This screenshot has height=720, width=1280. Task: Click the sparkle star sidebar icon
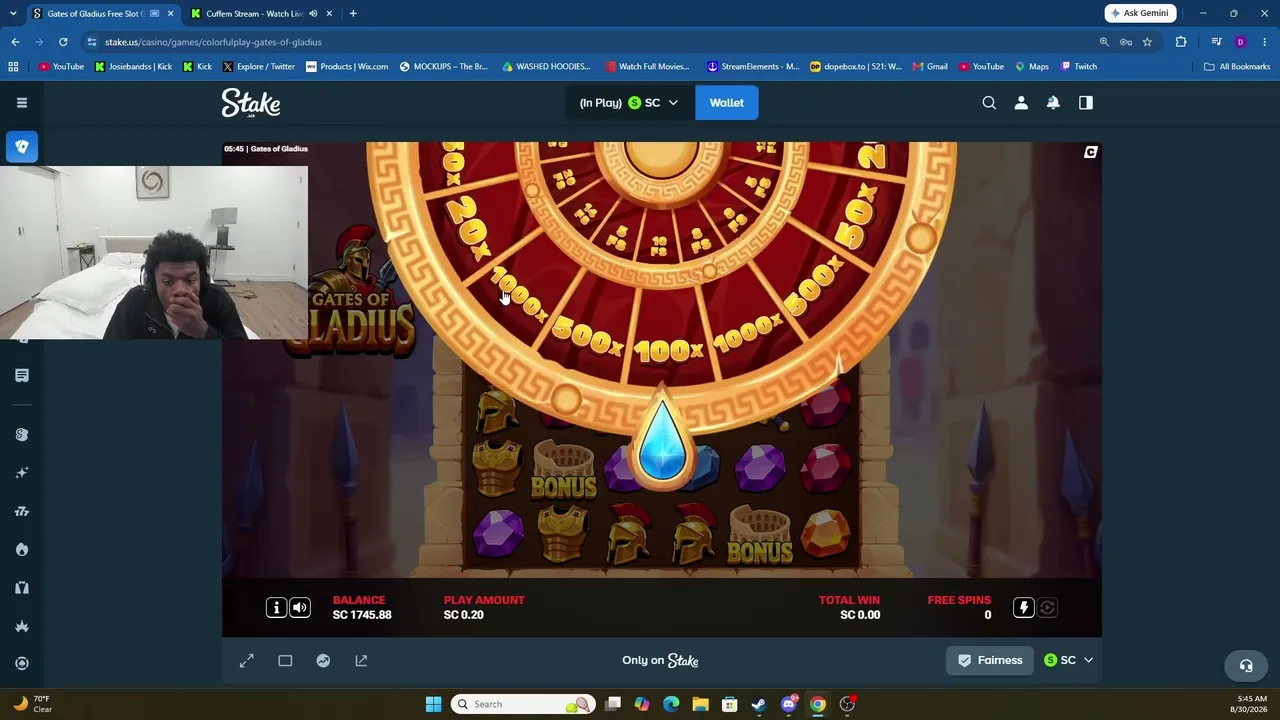pyautogui.click(x=21, y=472)
